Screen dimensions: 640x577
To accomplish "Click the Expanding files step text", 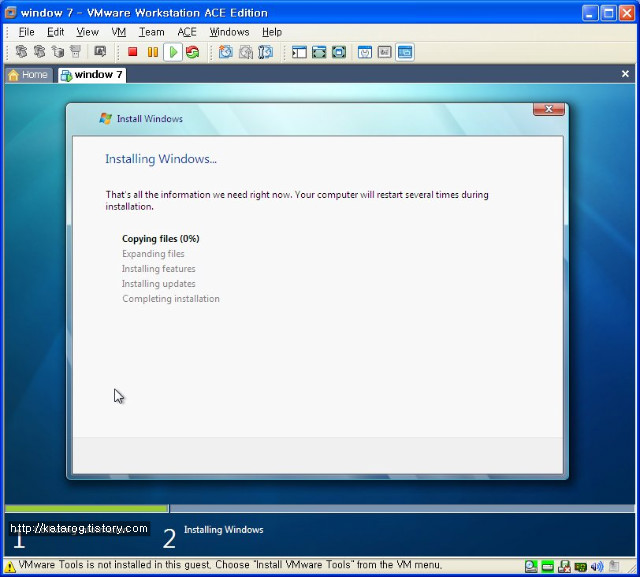I will pyautogui.click(x=153, y=254).
